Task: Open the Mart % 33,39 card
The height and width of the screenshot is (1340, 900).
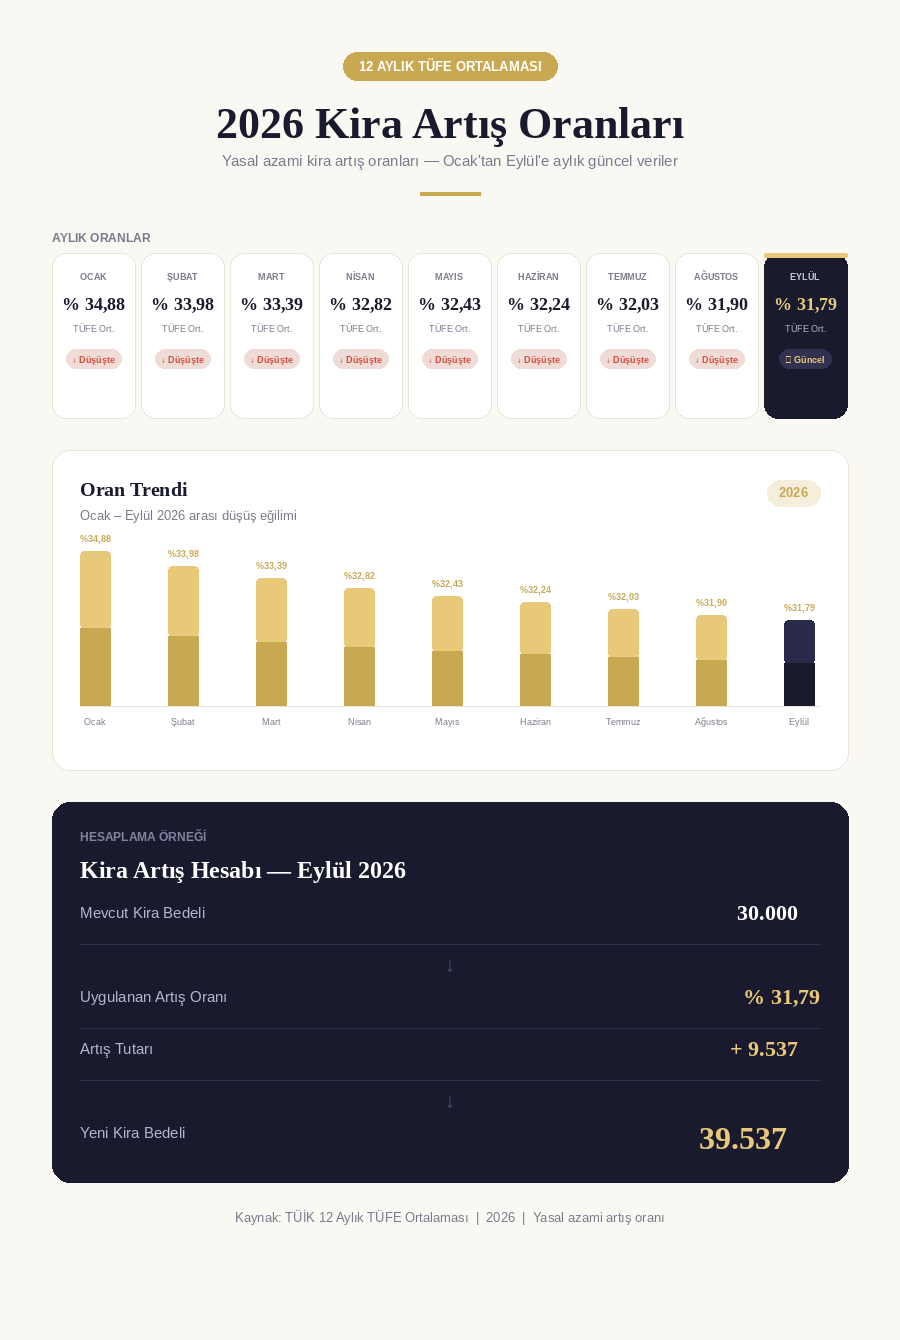Action: 272,336
